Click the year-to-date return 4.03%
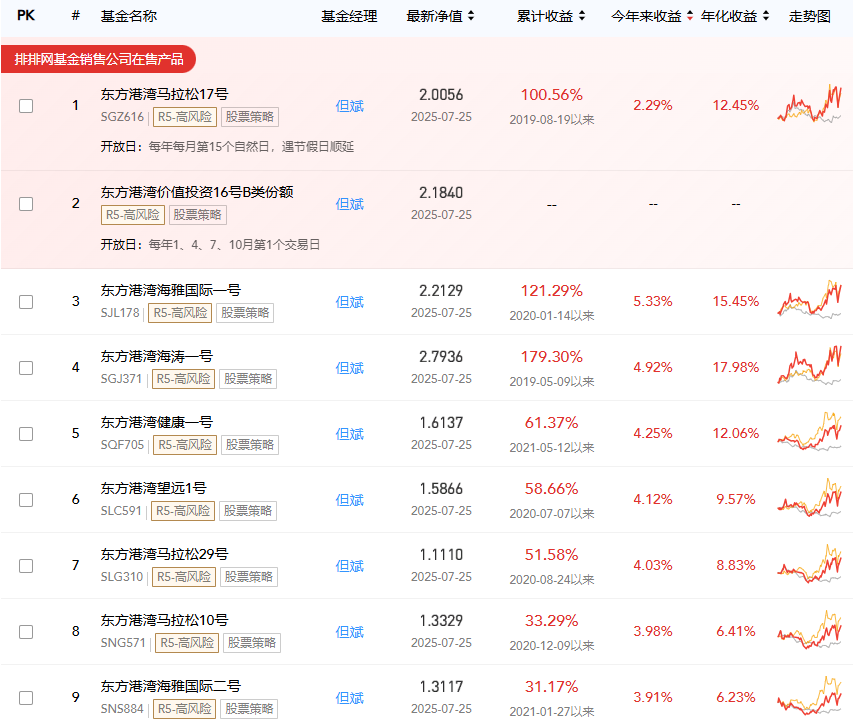853x725 pixels. tap(653, 566)
